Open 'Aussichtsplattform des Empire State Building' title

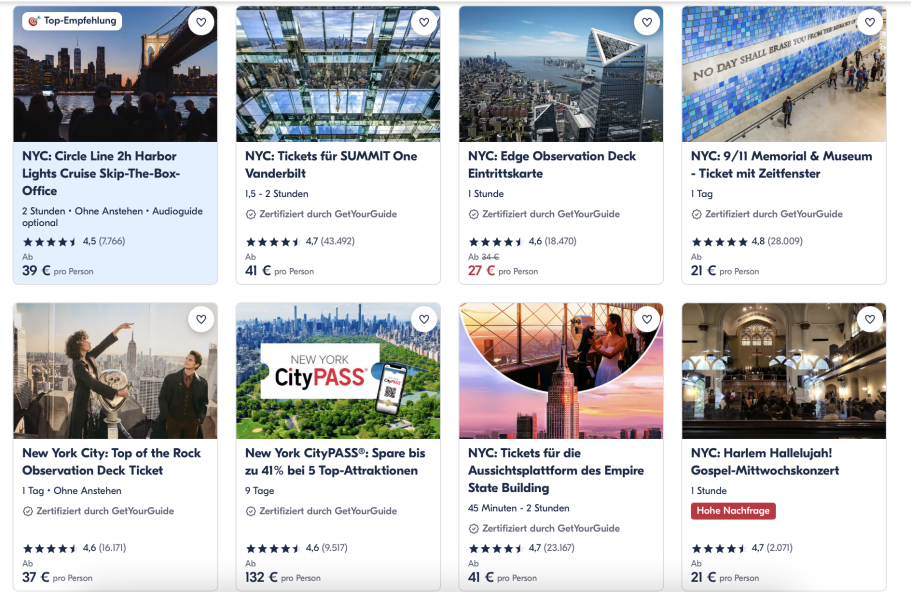[556, 470]
